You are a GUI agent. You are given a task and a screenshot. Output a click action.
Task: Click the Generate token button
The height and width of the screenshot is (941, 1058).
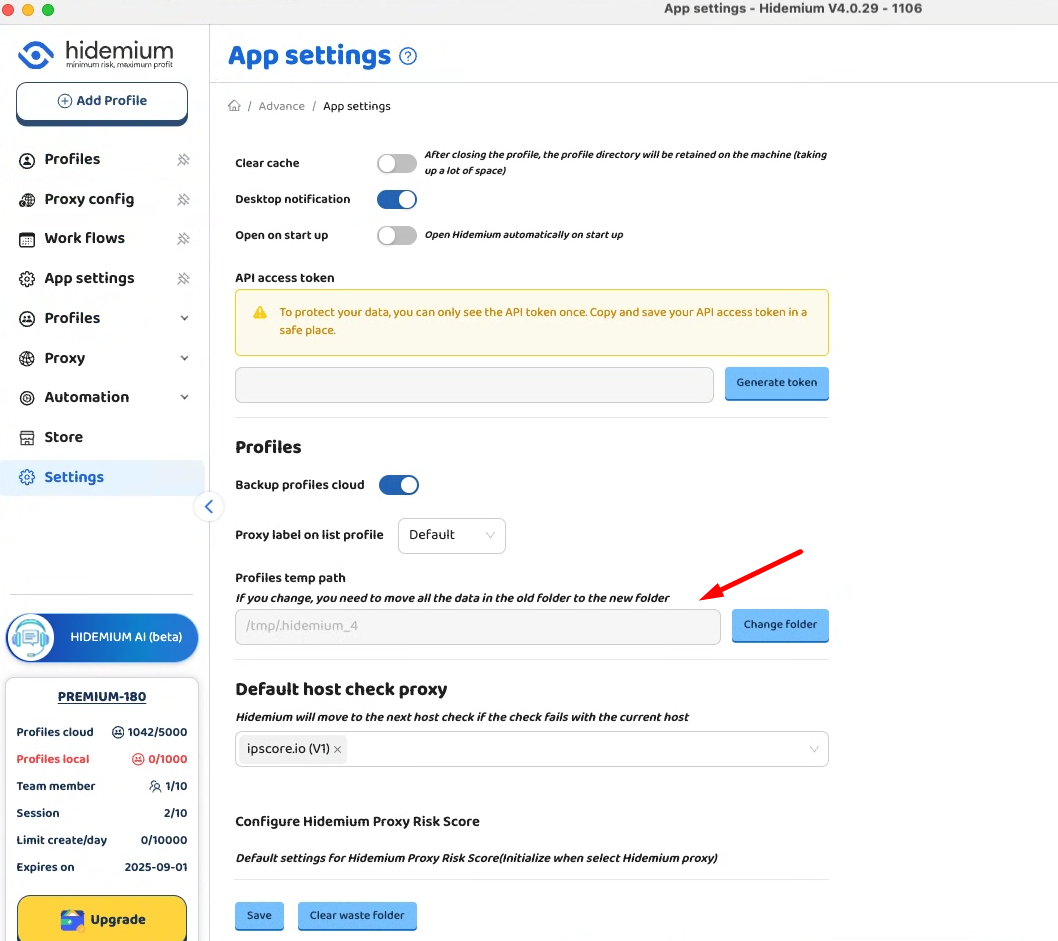(x=776, y=383)
